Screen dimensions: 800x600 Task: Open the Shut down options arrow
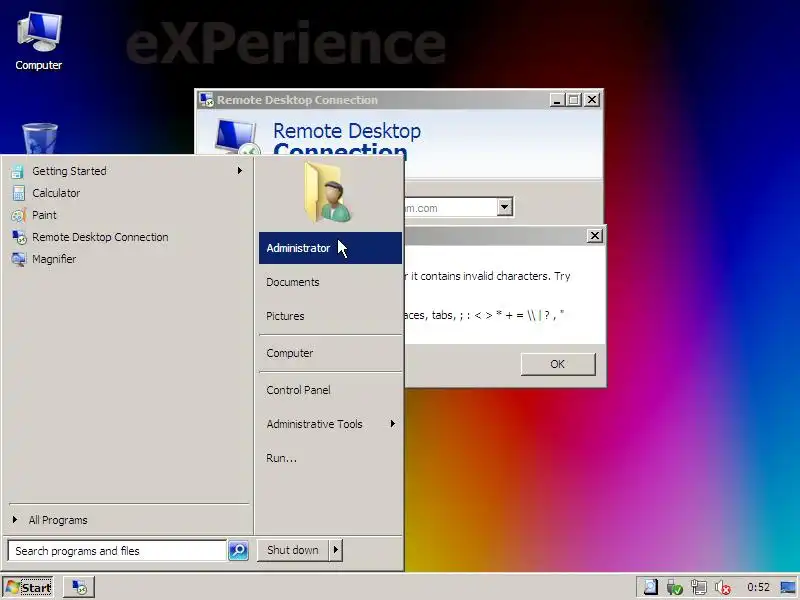(336, 550)
